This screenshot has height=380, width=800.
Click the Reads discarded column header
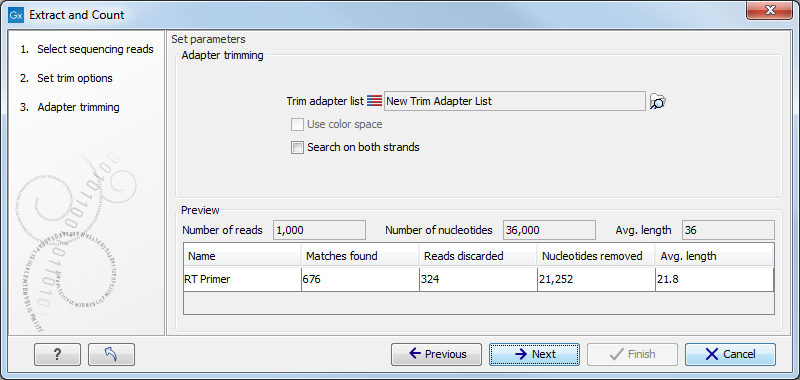[478, 256]
